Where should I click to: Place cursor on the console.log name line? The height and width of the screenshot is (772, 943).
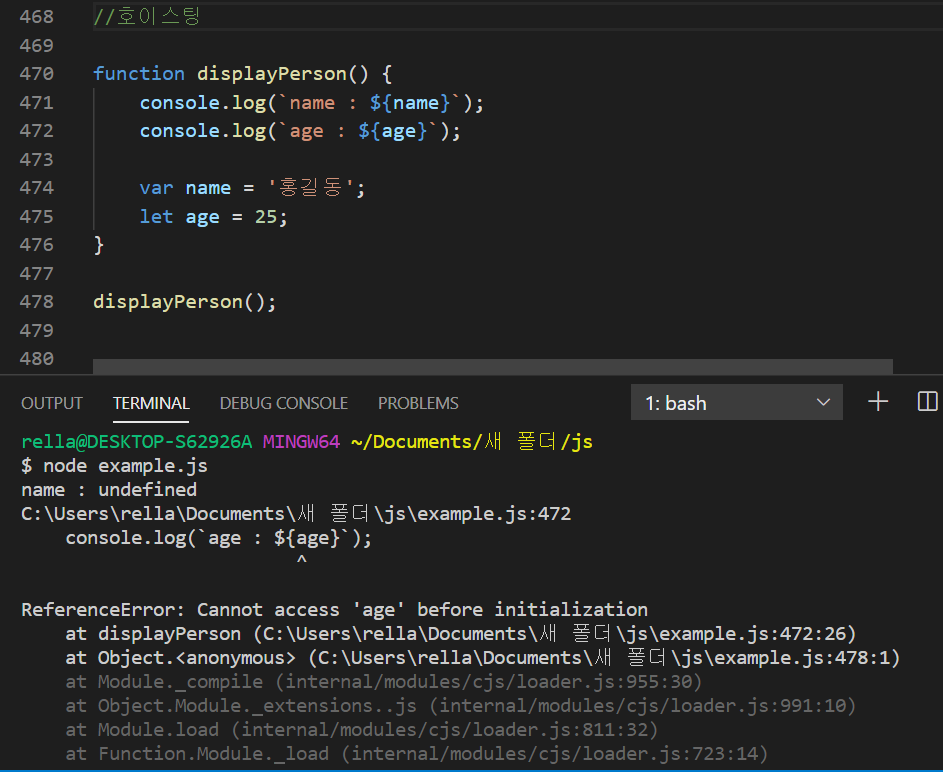pyautogui.click(x=312, y=103)
